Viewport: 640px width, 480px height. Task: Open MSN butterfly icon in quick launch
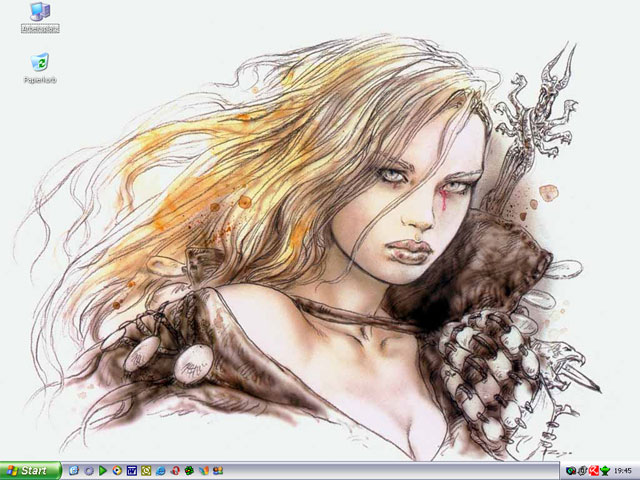tap(204, 471)
